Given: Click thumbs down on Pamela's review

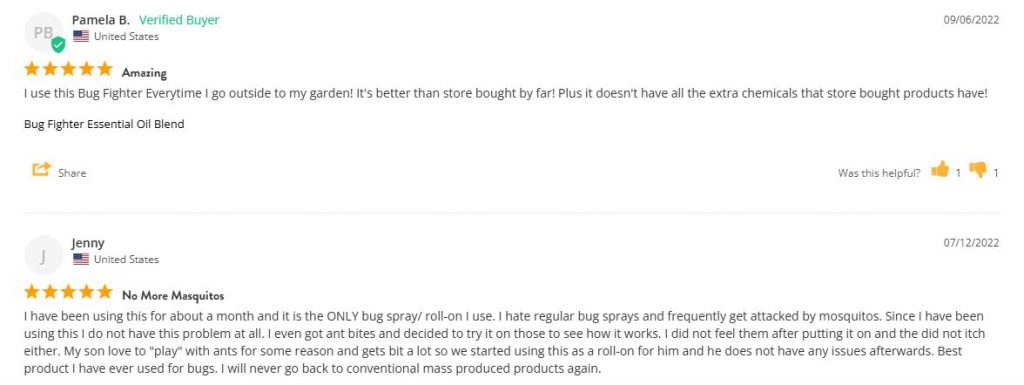Looking at the screenshot, I should pos(978,170).
